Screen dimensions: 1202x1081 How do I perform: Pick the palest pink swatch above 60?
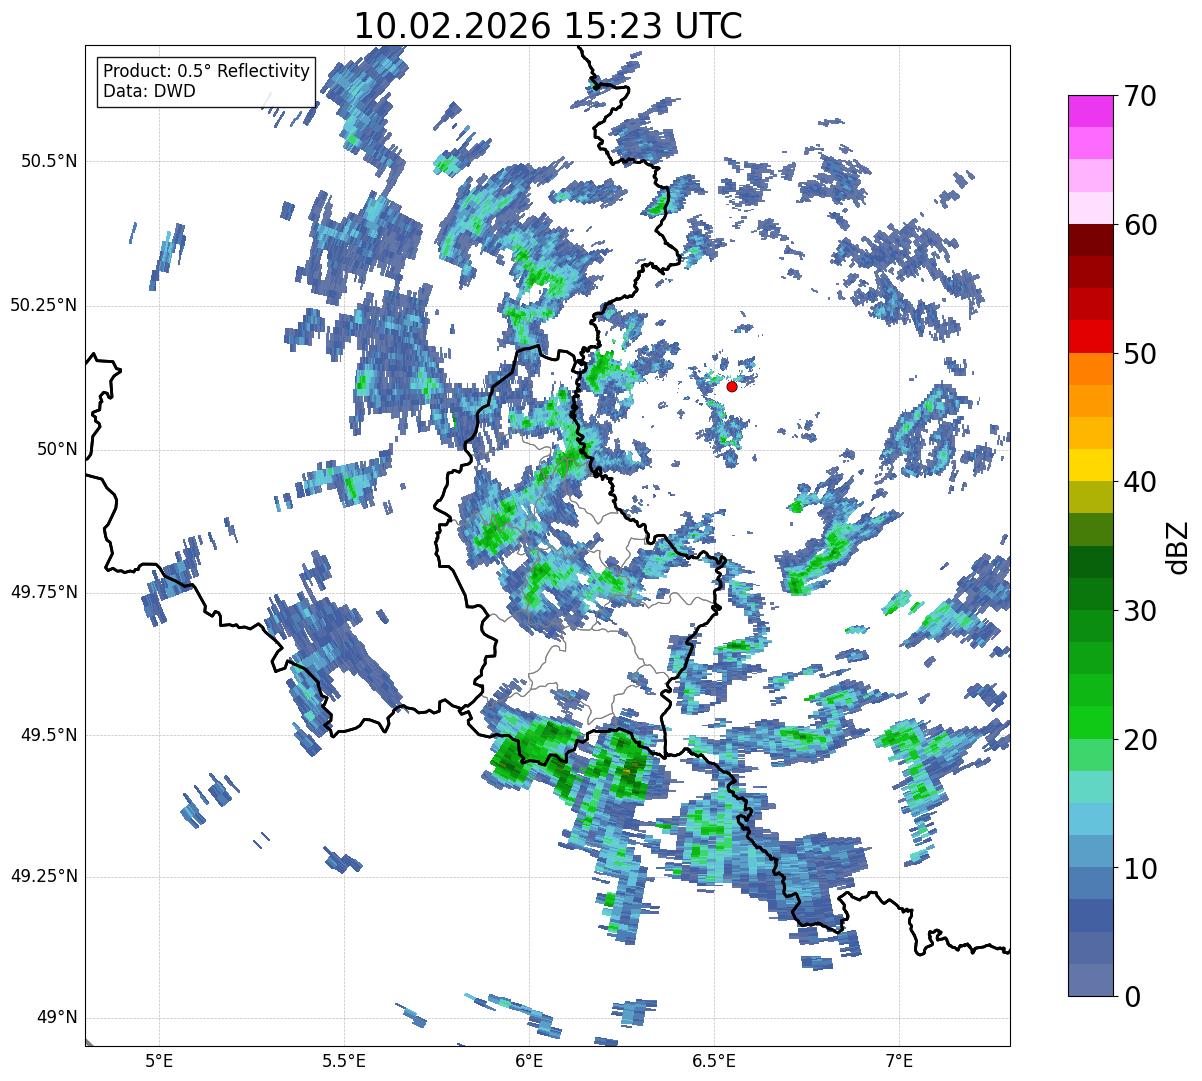point(1091,208)
